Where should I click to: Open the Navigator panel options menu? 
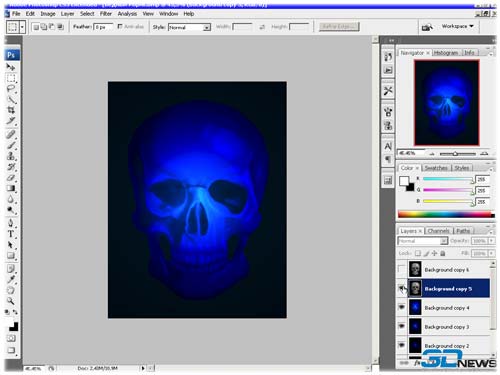tap(491, 54)
